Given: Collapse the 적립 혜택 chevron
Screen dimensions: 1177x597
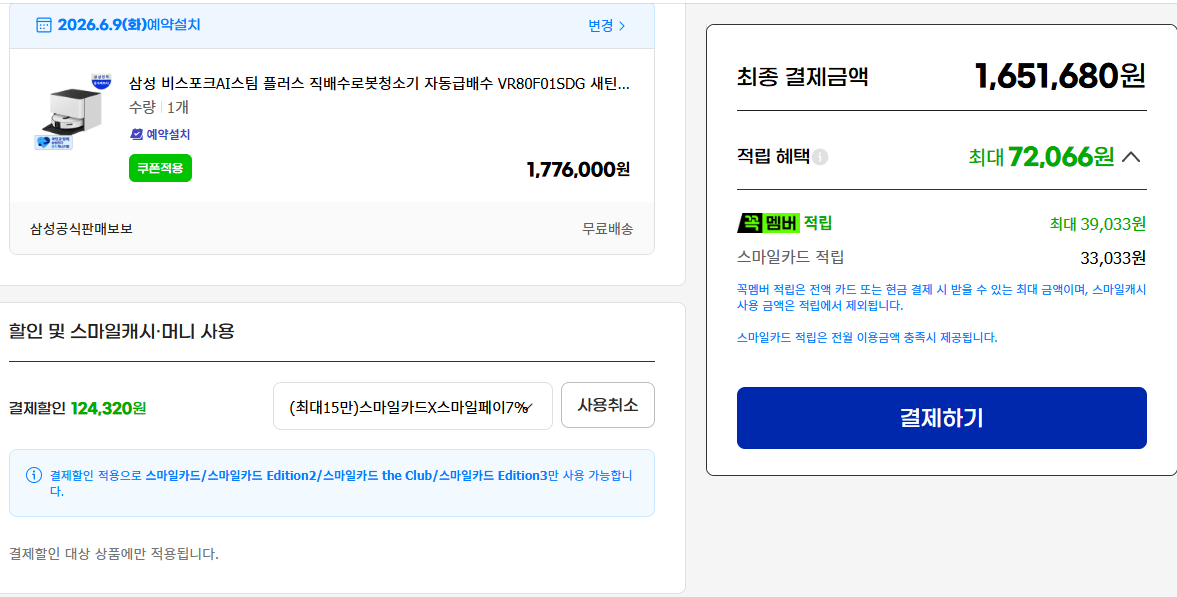Looking at the screenshot, I should 1131,157.
